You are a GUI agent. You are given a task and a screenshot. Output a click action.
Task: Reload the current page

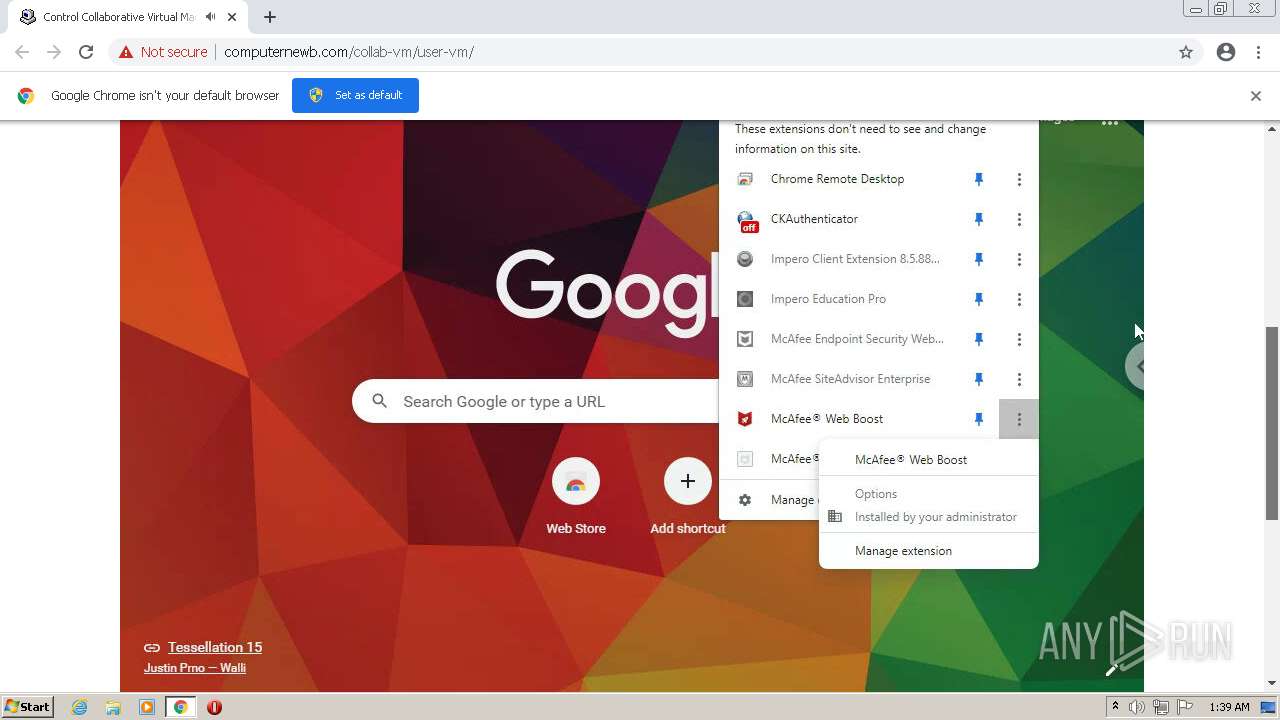click(86, 52)
